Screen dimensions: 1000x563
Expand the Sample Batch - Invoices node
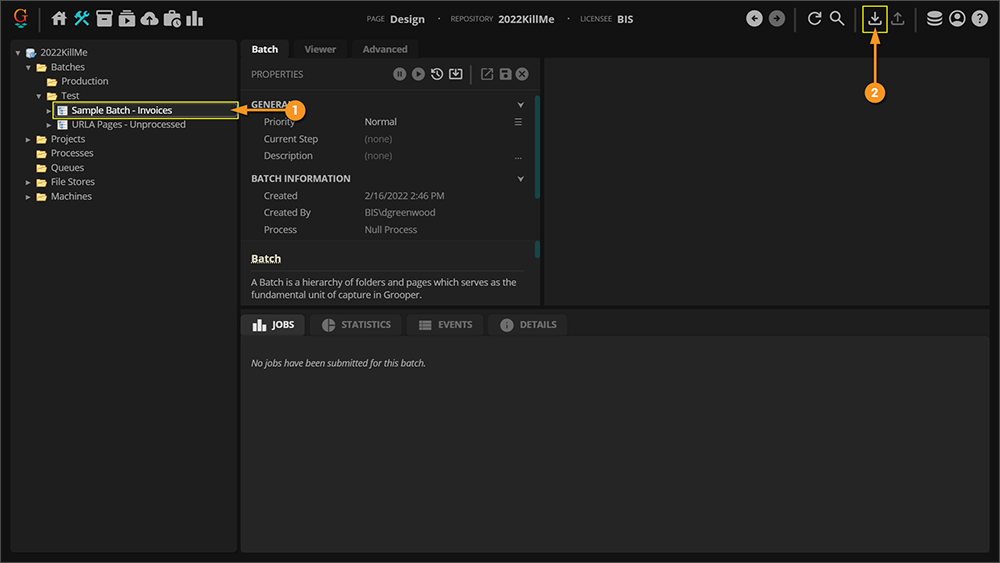click(49, 110)
